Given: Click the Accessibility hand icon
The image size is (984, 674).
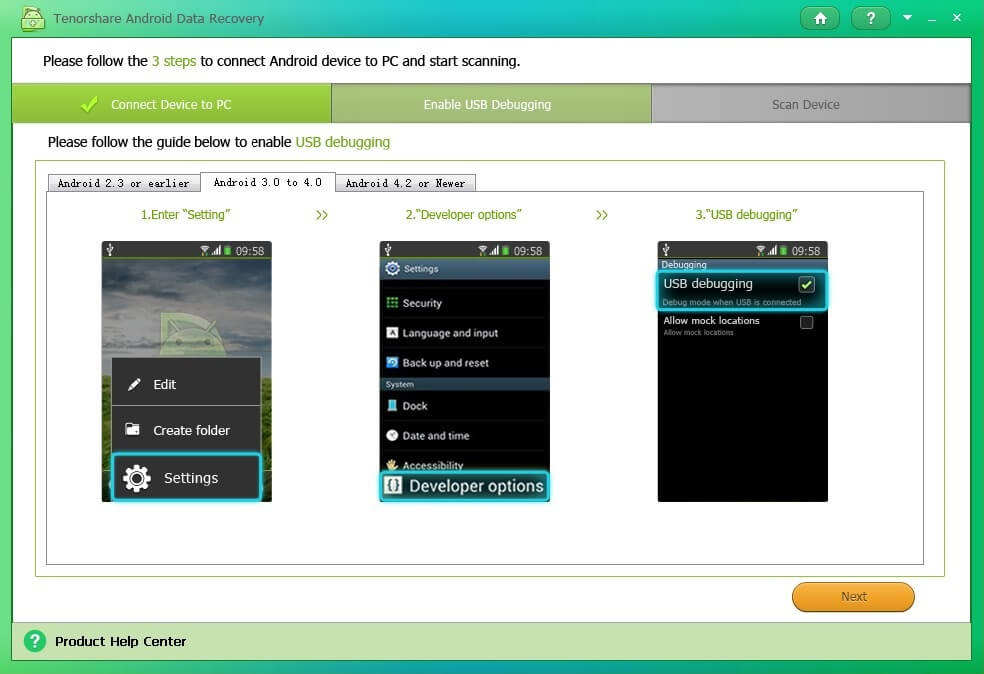Looking at the screenshot, I should pos(392,464).
